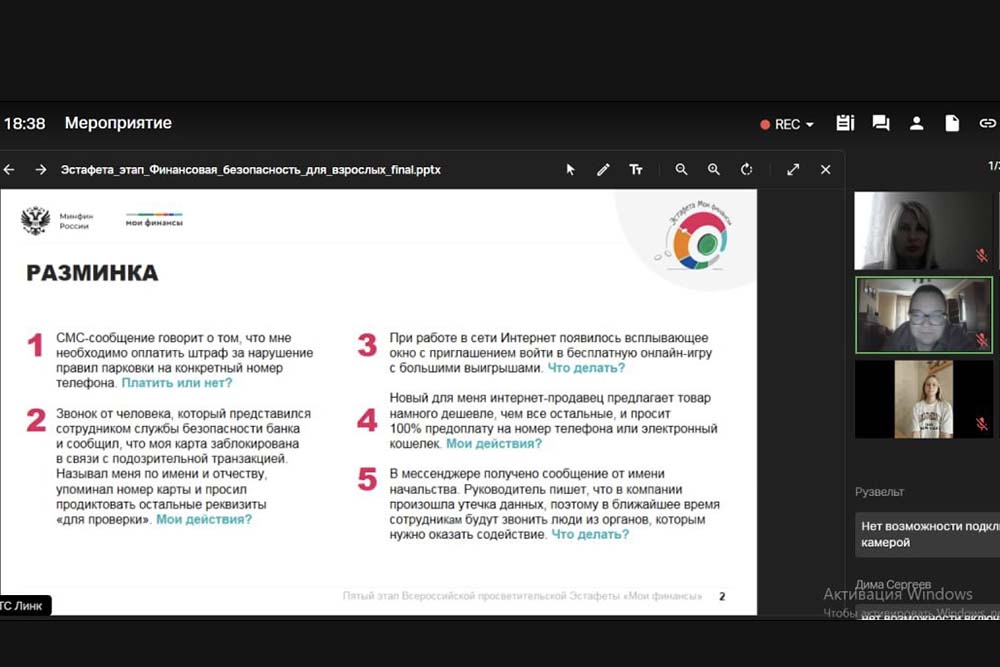Zoom out the presentation slide
Viewport: 1000px width, 667px height.
pos(681,170)
